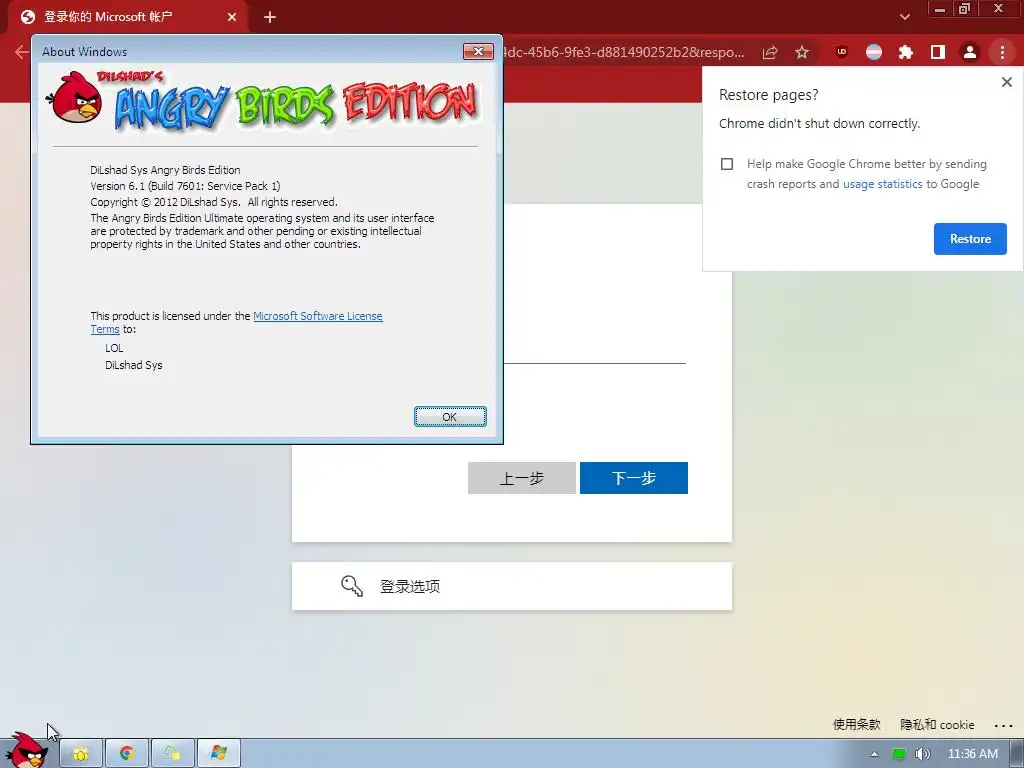Bookmark this page with the star icon
The width and height of the screenshot is (1024, 768).
(802, 52)
